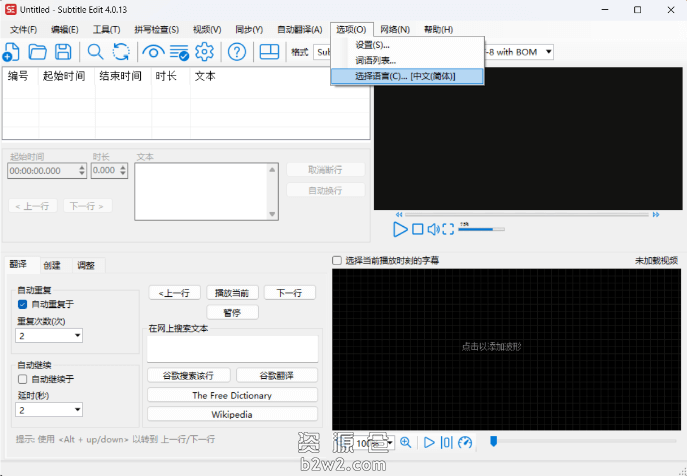This screenshot has height=476, width=687.
Task: Open a file with the folder icon
Action: click(x=38, y=52)
